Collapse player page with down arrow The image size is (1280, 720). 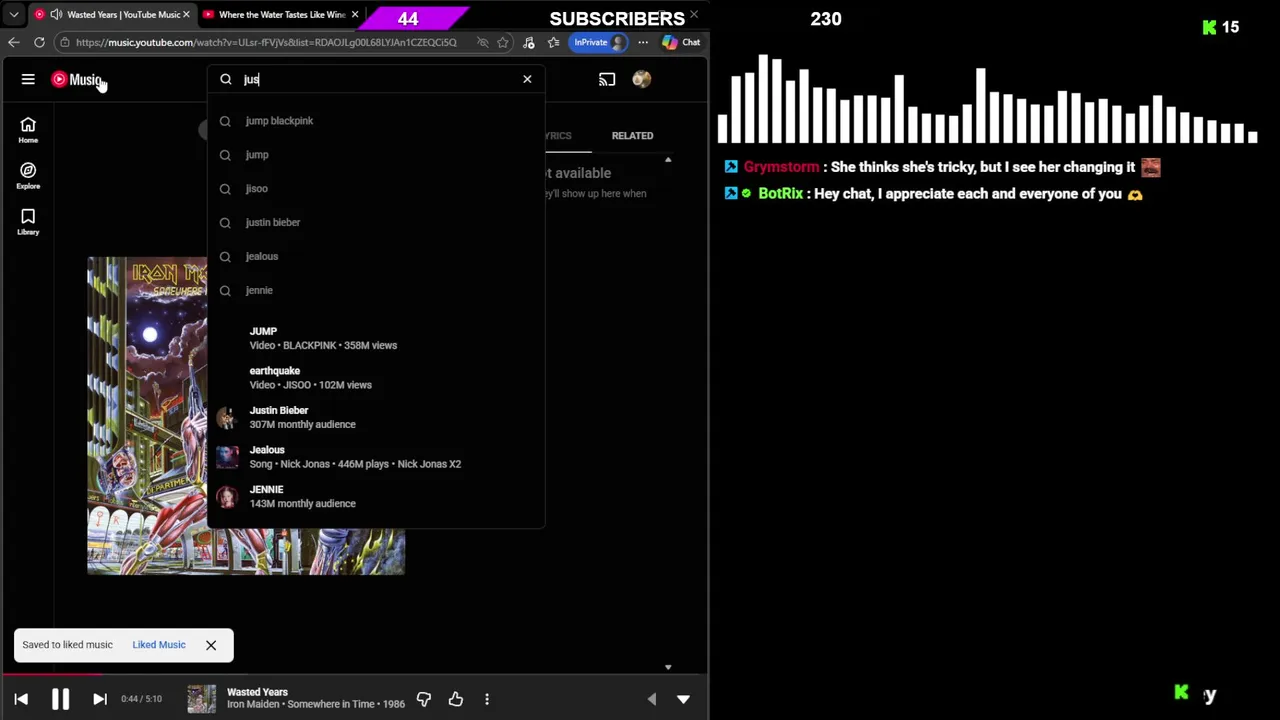[683, 699]
